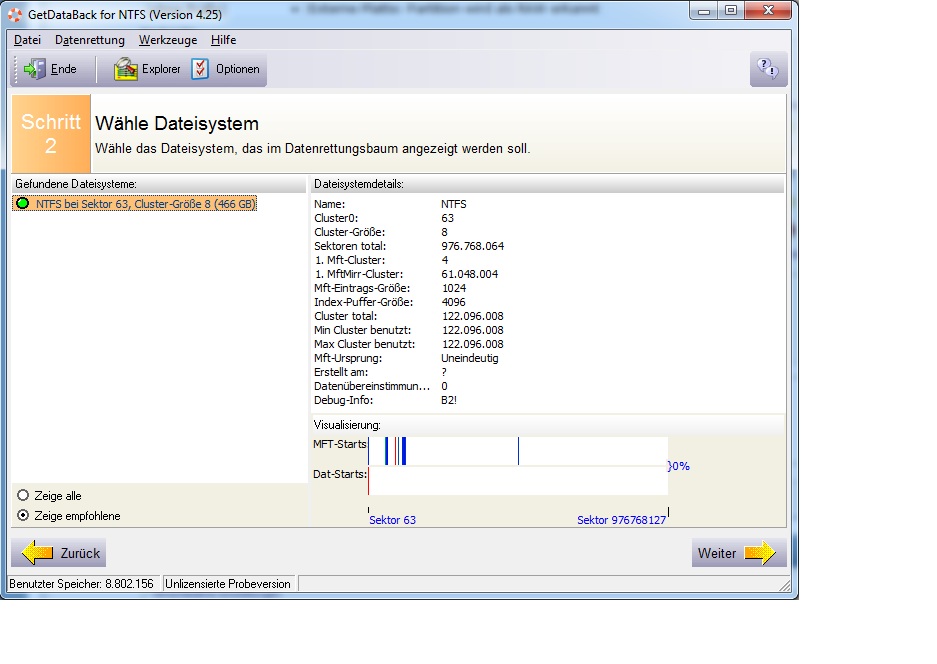This screenshot has height=664, width=937.
Task: Click the MFT-Starts visualization bar
Action: click(x=518, y=451)
